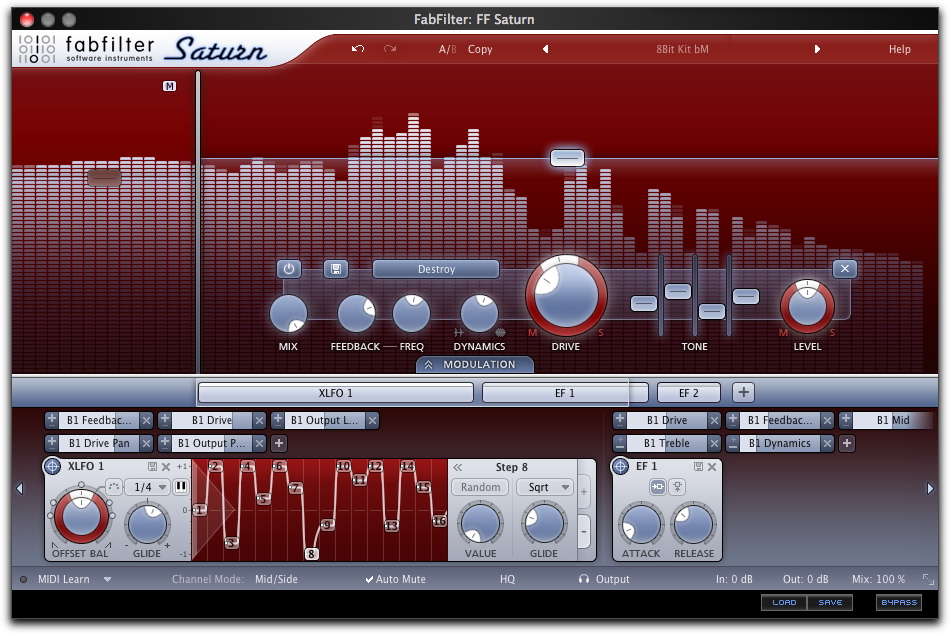Delete XLFO 1 with its X icon
The width and height of the screenshot is (950, 634).
(x=166, y=467)
